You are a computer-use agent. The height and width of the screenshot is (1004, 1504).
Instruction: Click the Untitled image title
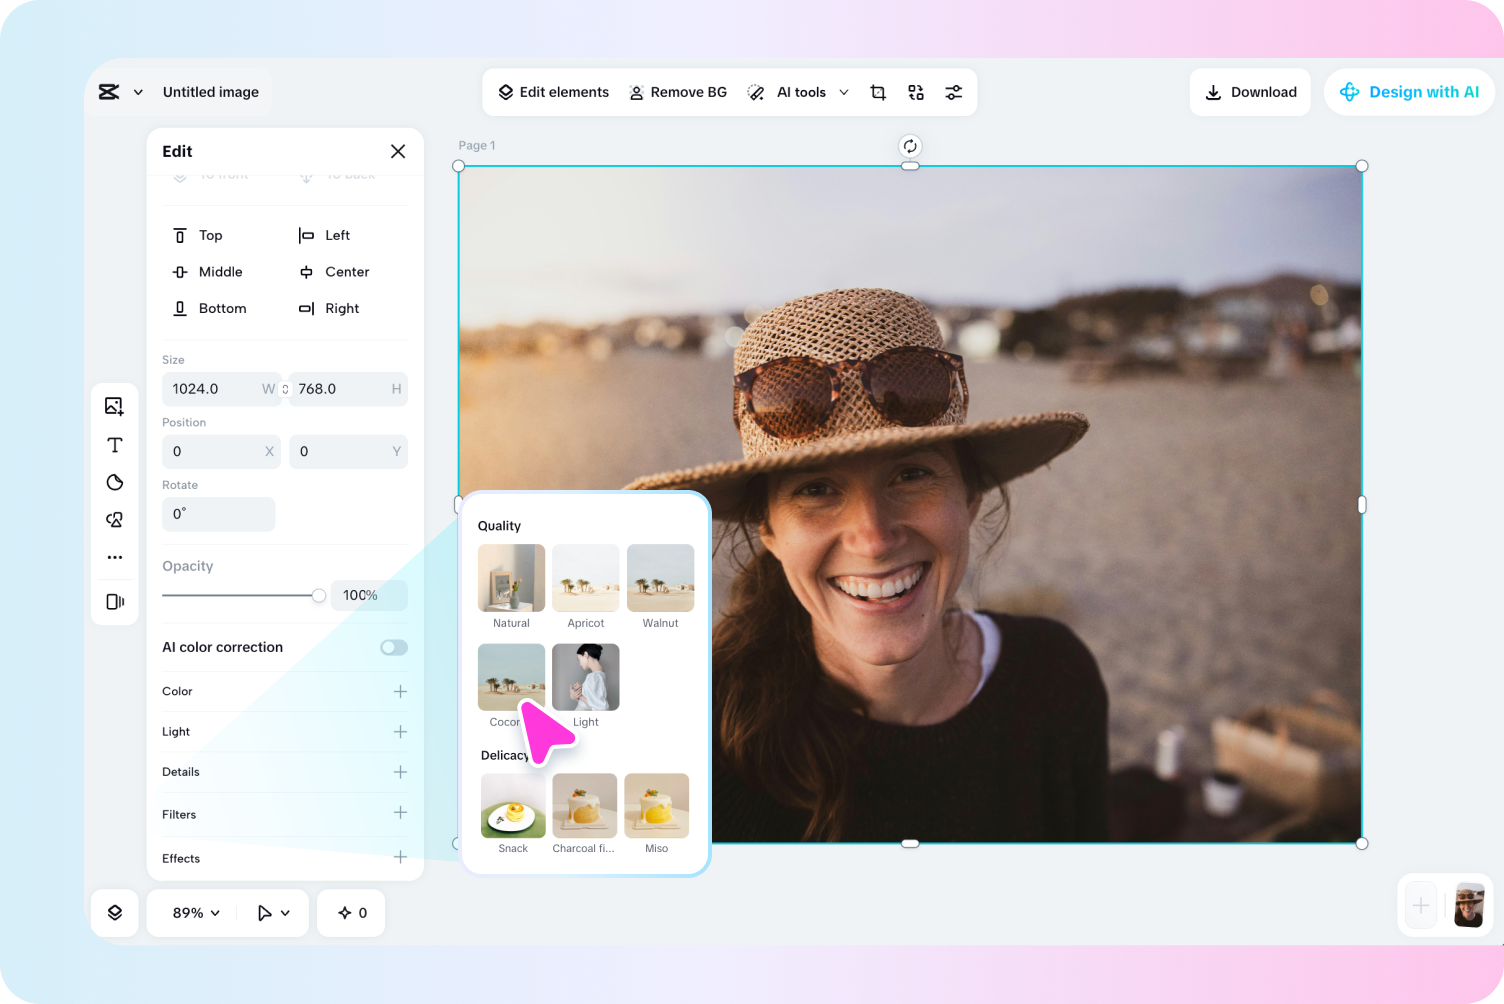point(211,92)
